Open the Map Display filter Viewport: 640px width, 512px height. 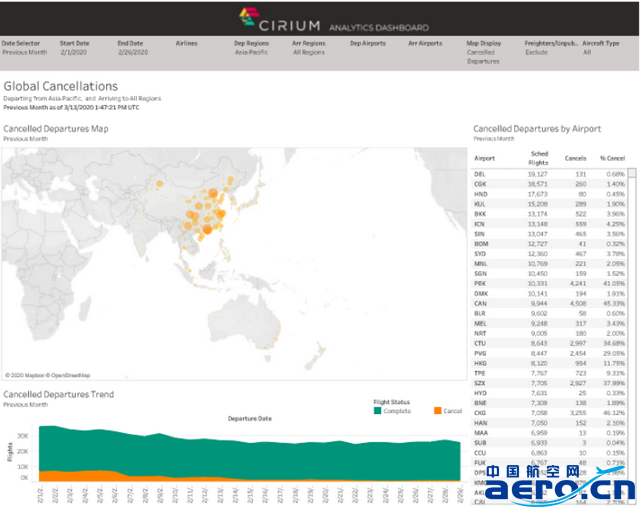[x=484, y=52]
